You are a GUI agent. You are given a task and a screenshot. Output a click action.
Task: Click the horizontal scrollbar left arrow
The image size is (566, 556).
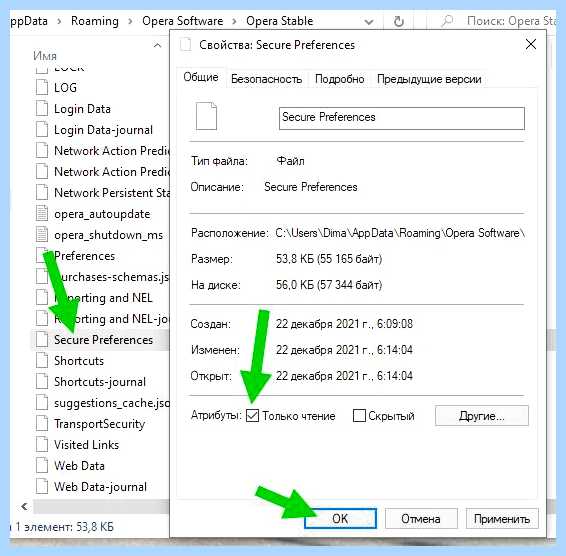point(25,506)
